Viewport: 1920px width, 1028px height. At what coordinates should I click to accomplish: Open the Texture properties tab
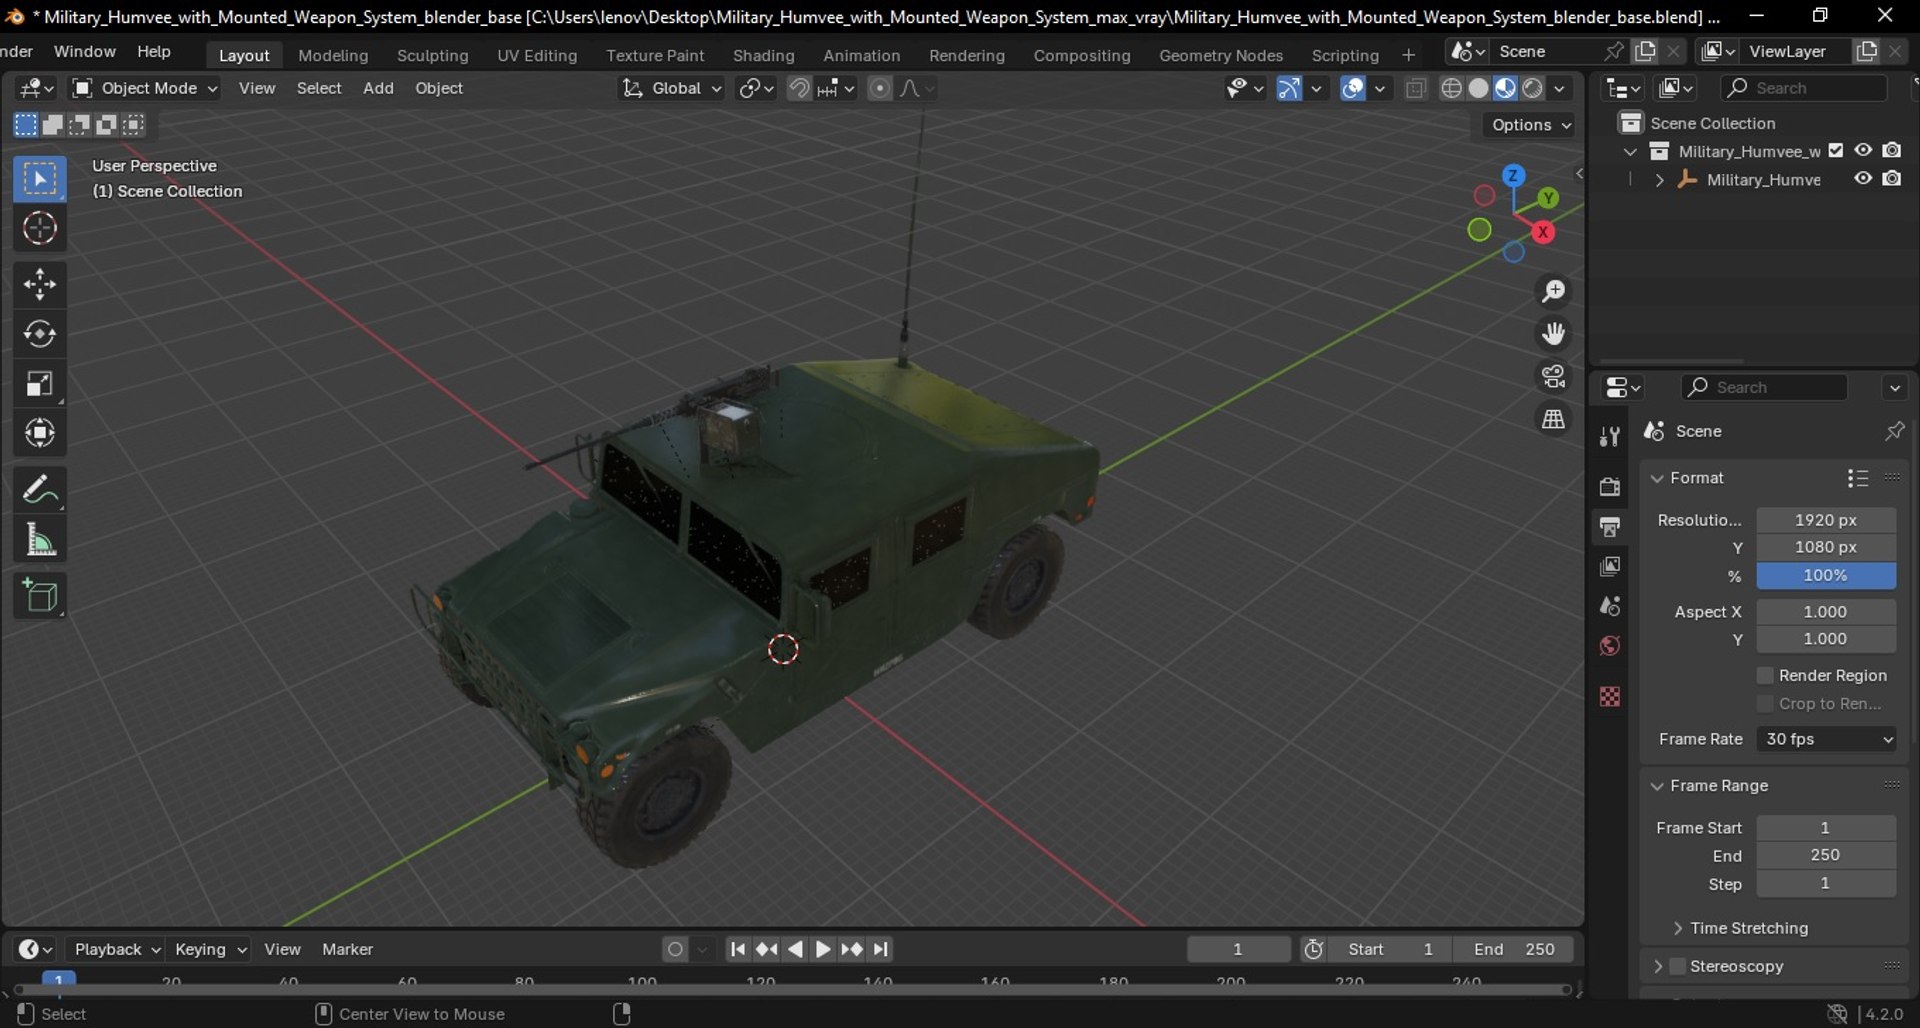coord(1610,697)
